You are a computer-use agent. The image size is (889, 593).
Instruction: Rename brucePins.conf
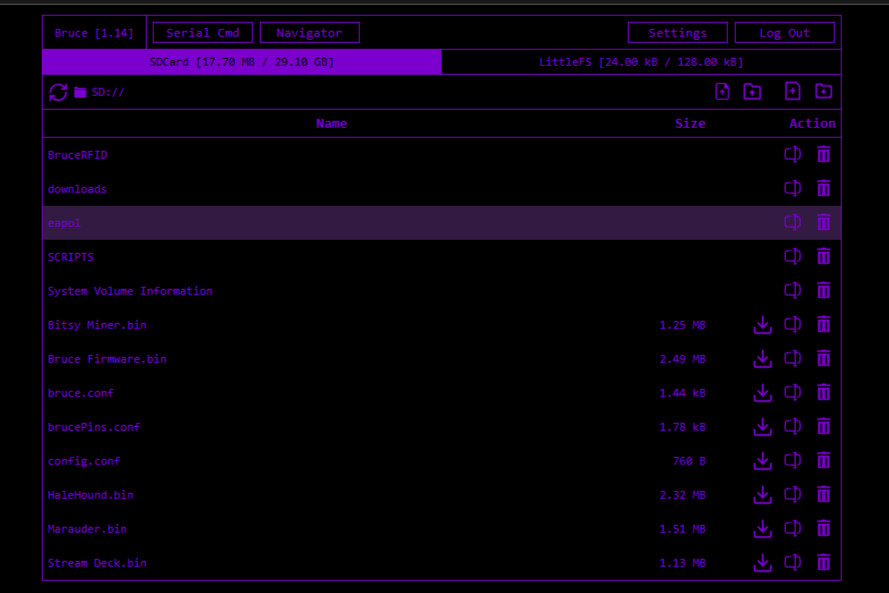click(x=793, y=426)
